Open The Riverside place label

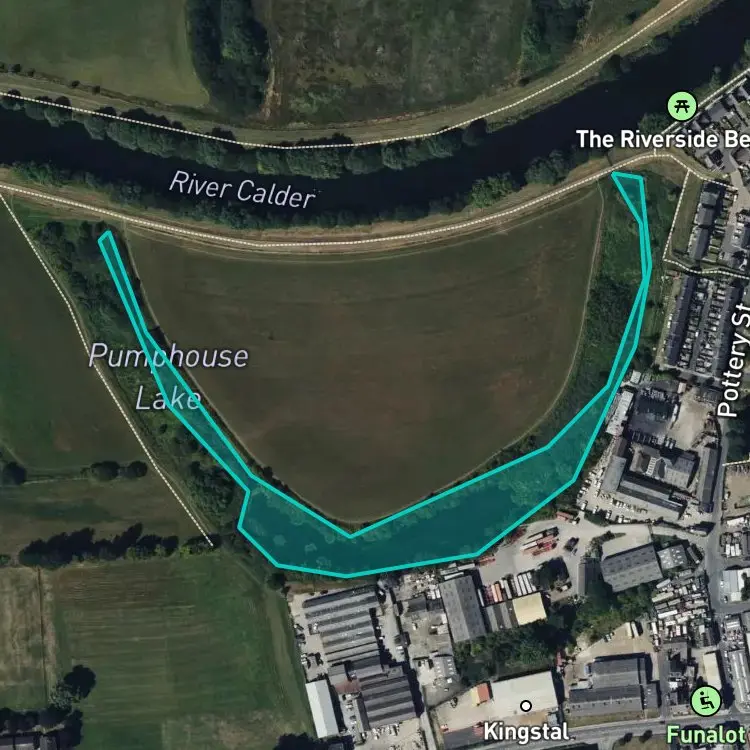coord(662,140)
